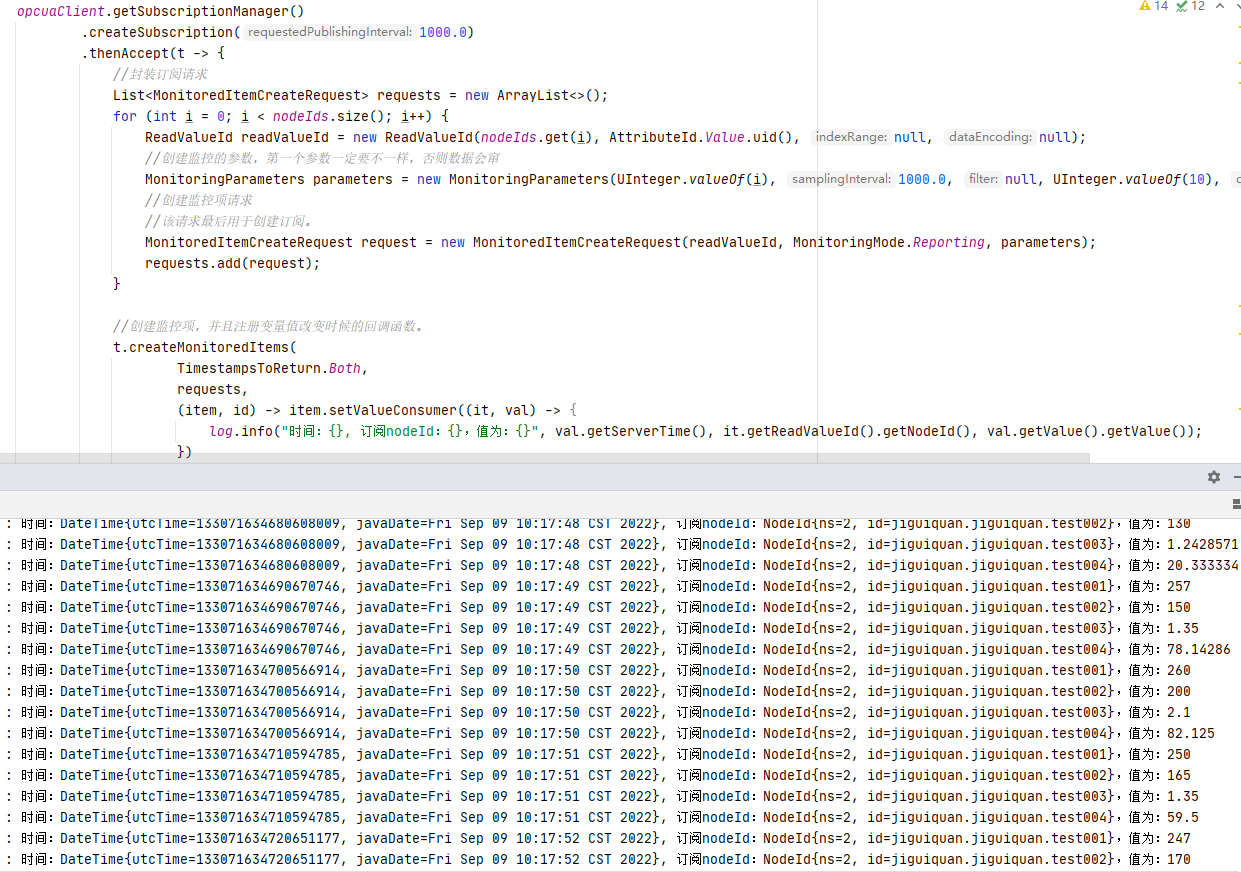The image size is (1241, 872).
Task: Click the requestedPublishingInterval parameter hint
Action: [329, 32]
